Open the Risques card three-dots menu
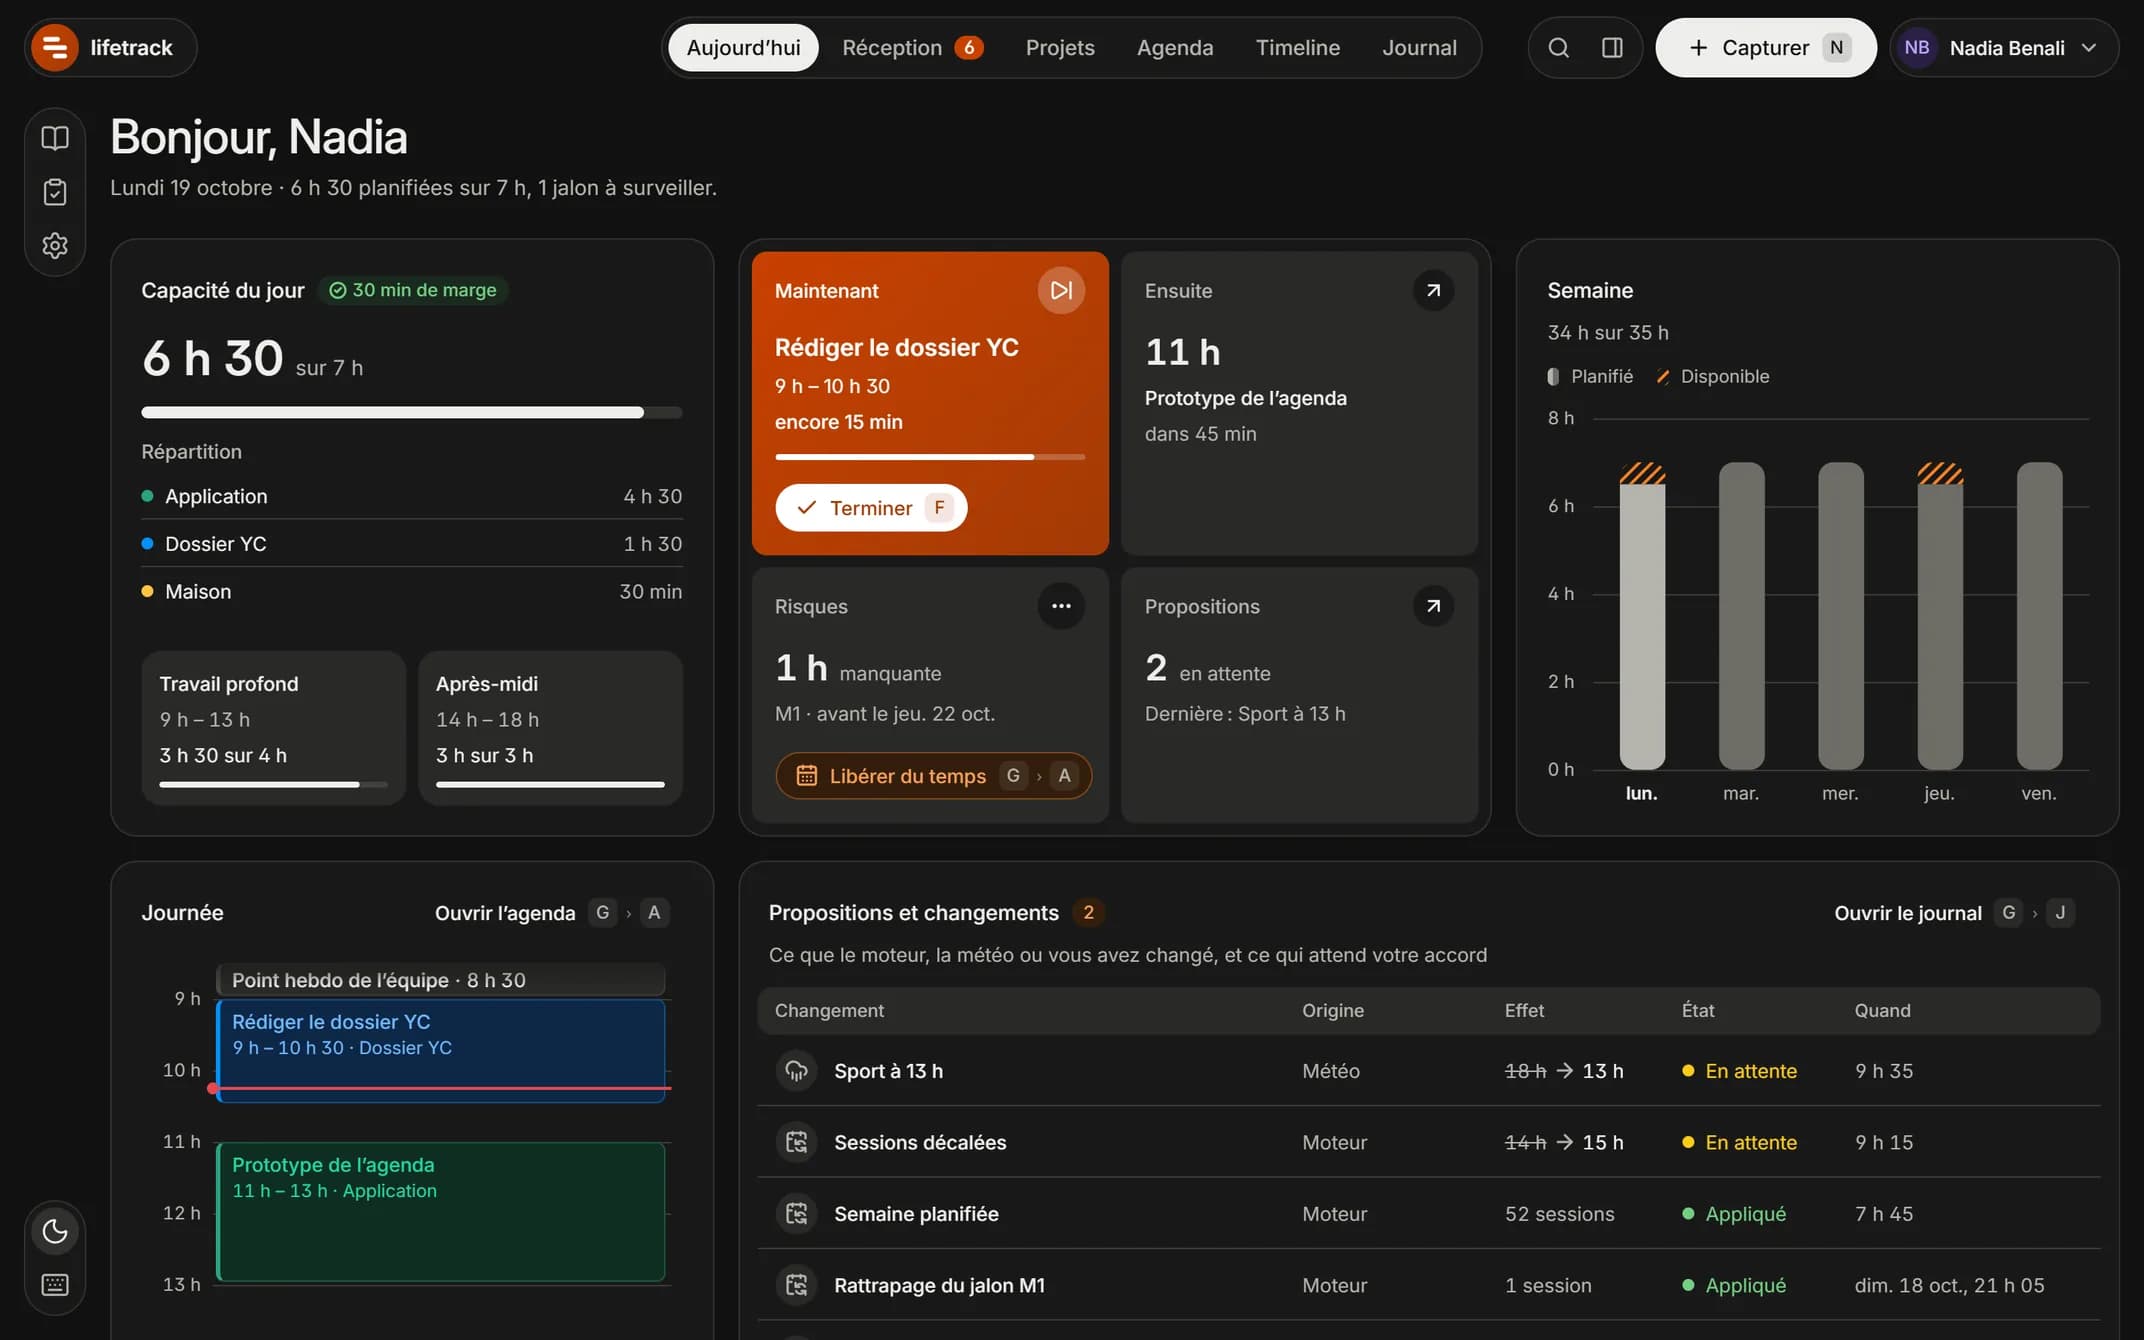 pos(1061,606)
